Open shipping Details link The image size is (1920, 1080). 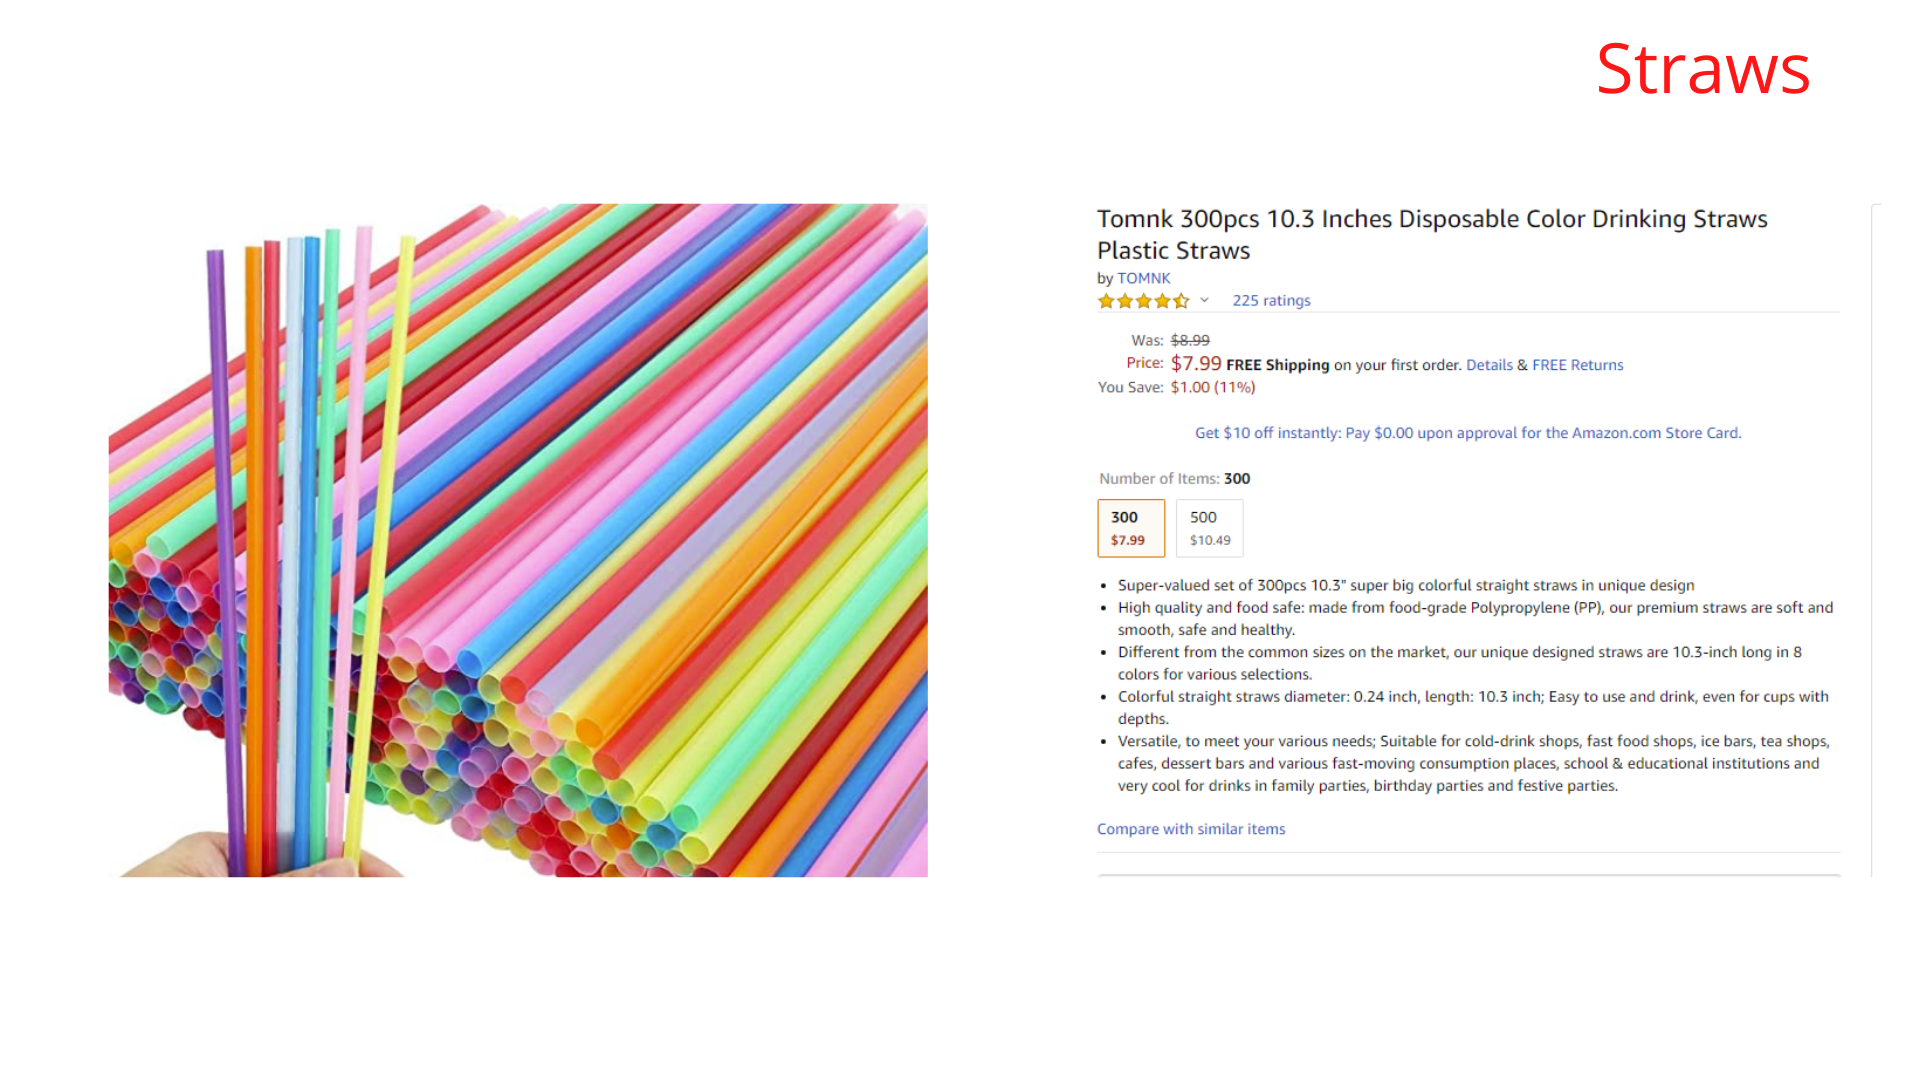point(1489,365)
